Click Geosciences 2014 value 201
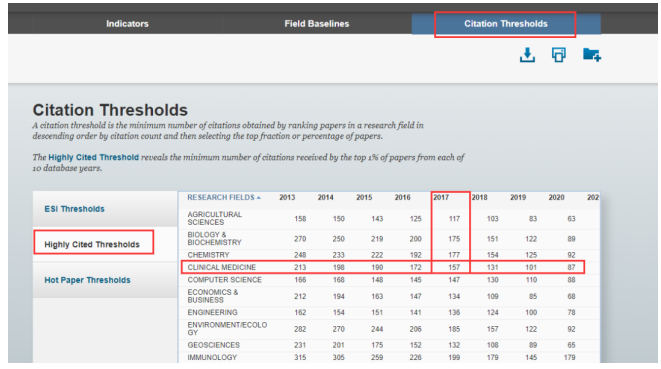Screen dimensions: 661x369 339,345
